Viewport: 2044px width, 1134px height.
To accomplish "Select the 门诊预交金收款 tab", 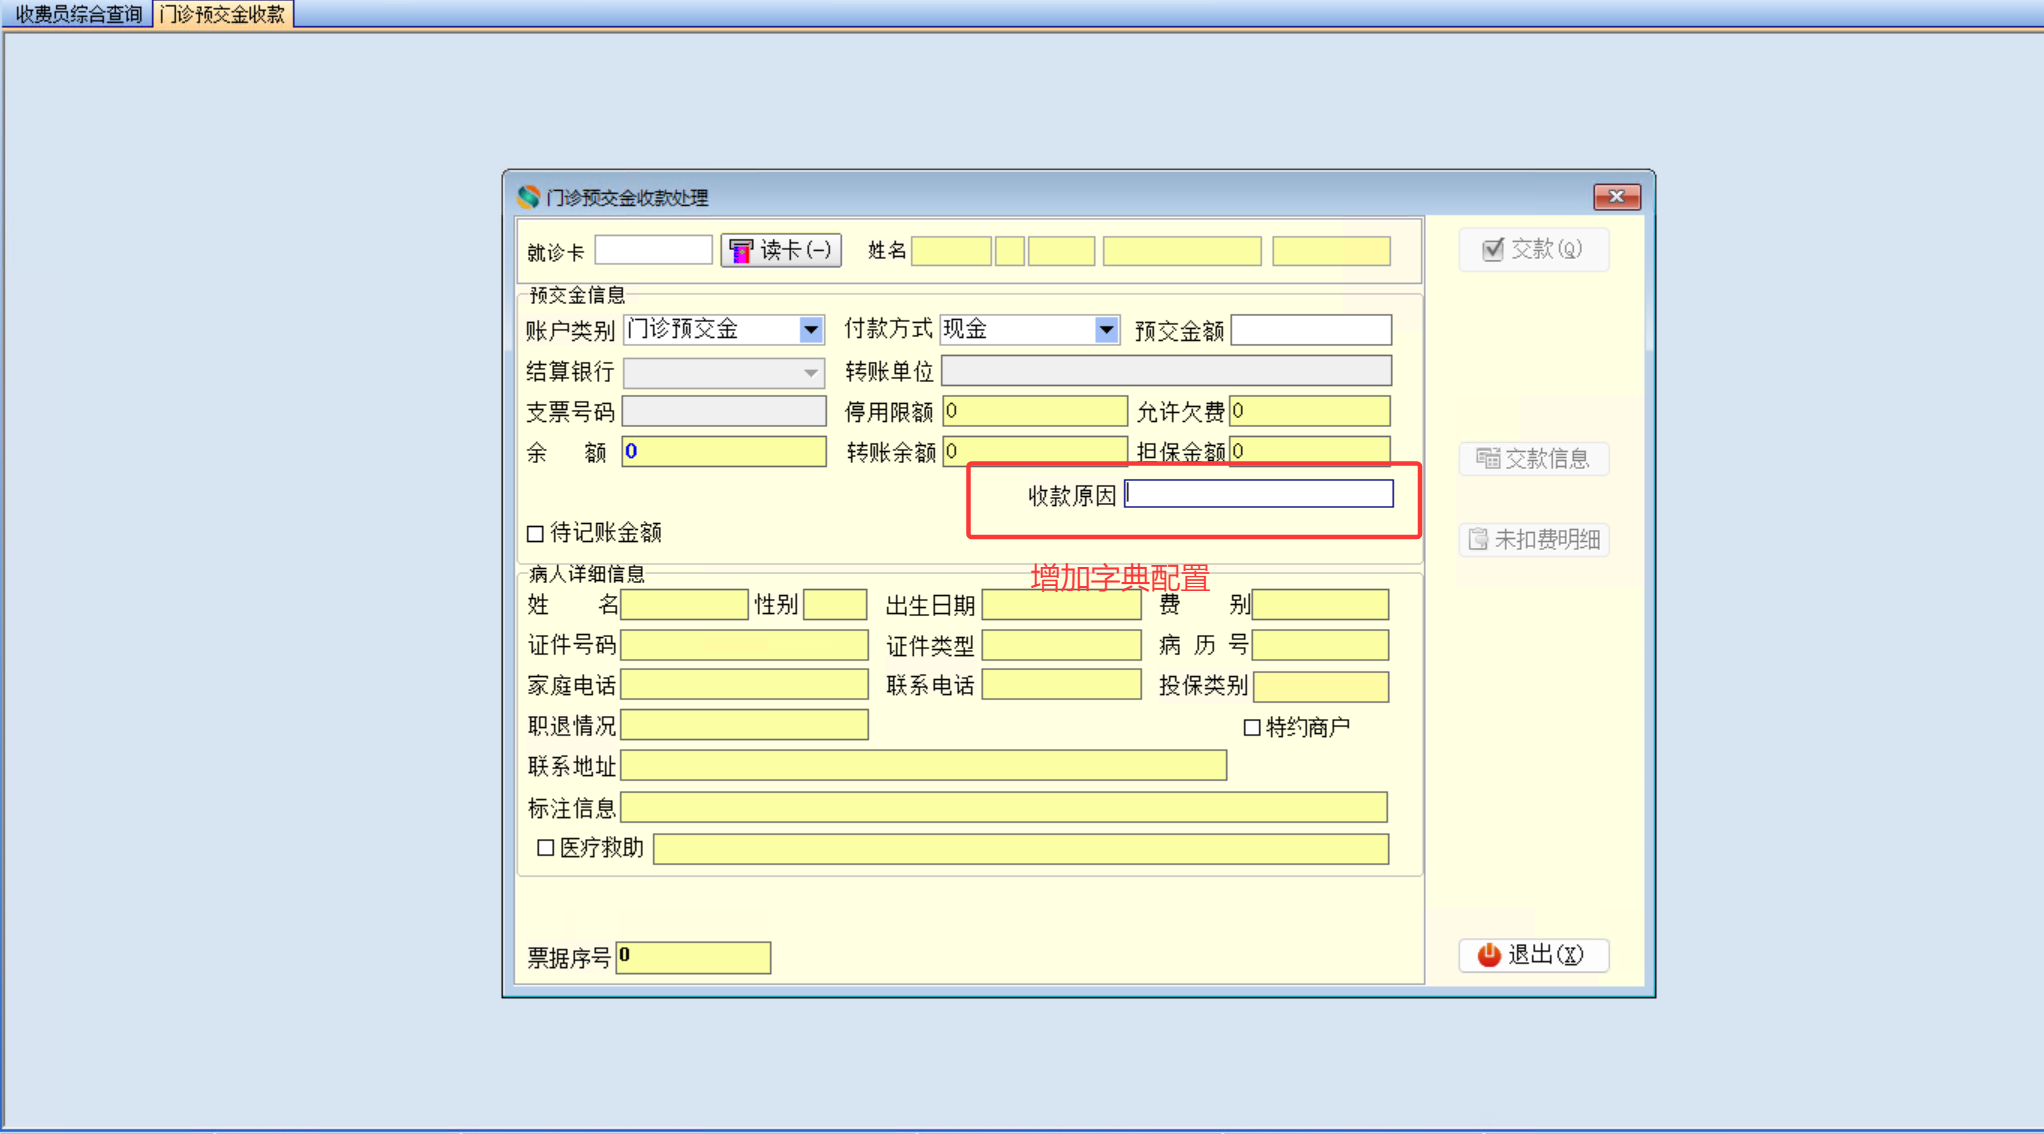I will (222, 14).
